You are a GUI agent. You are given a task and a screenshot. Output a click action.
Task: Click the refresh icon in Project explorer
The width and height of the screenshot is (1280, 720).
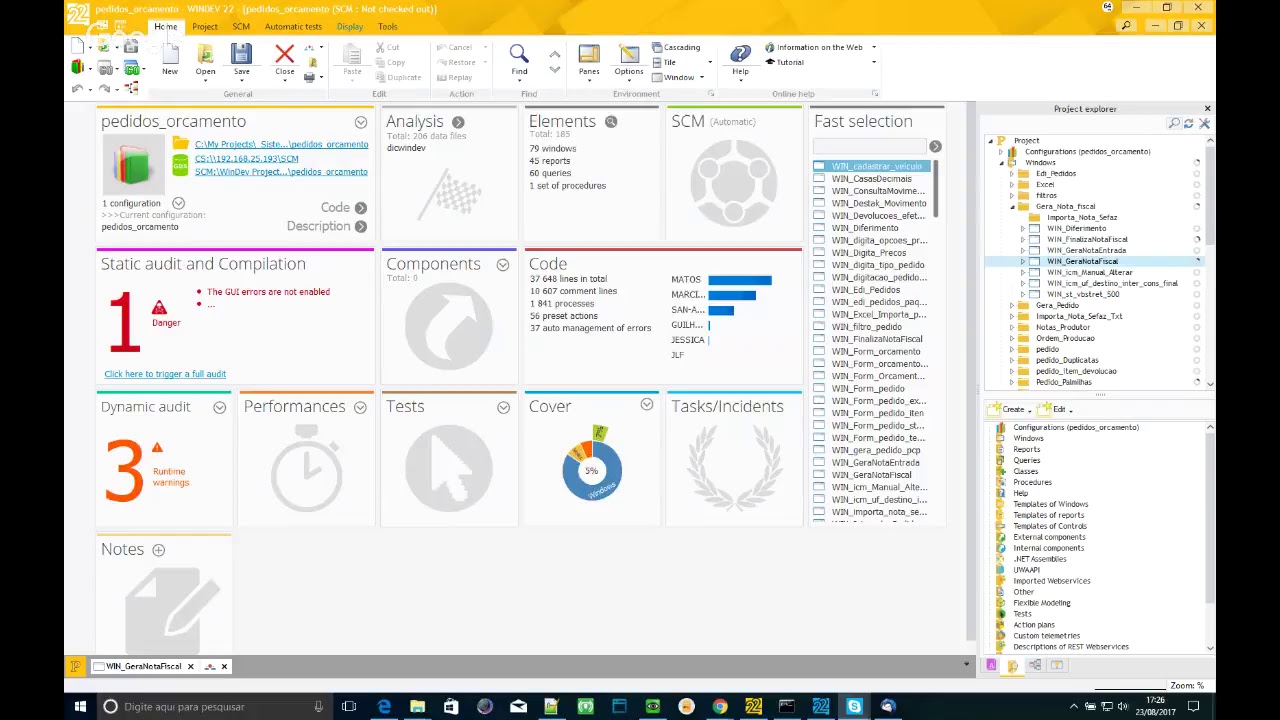coord(1188,123)
